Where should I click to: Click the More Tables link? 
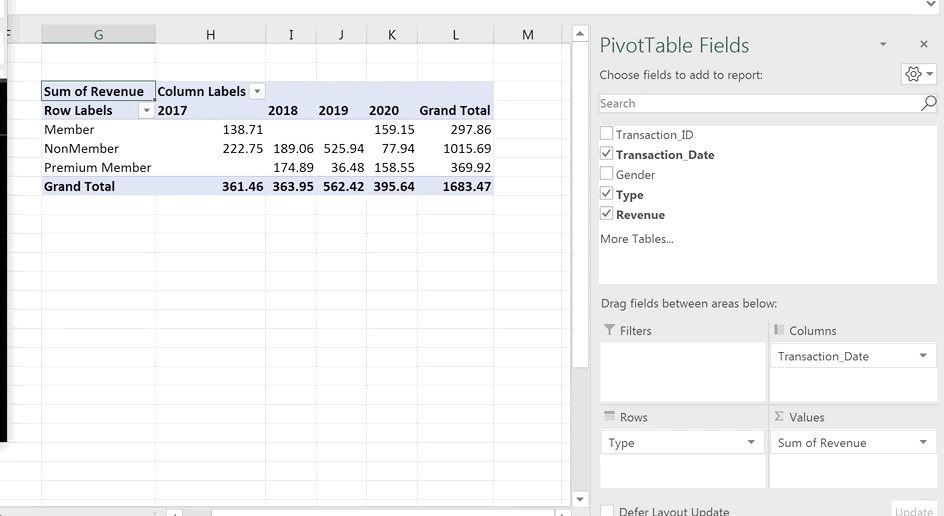[x=636, y=239]
